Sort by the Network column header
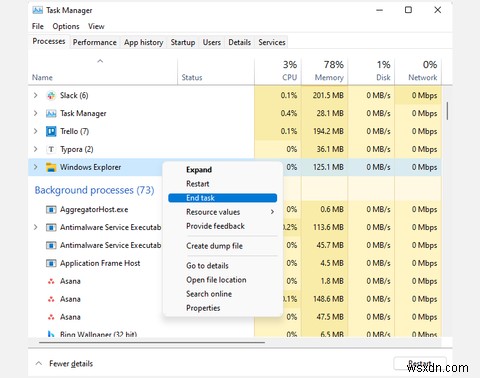 click(418, 71)
